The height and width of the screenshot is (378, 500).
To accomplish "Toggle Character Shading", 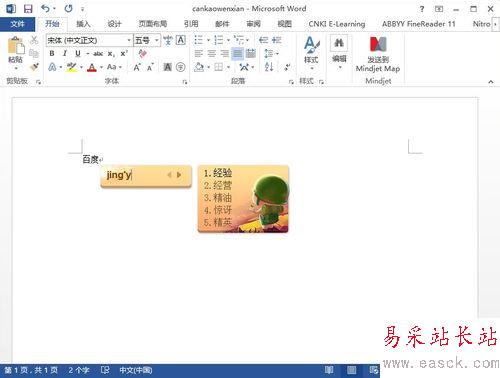I will (168, 67).
